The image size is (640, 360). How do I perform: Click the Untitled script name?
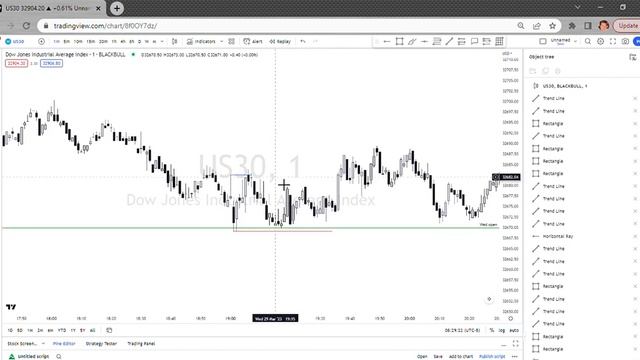point(33,356)
